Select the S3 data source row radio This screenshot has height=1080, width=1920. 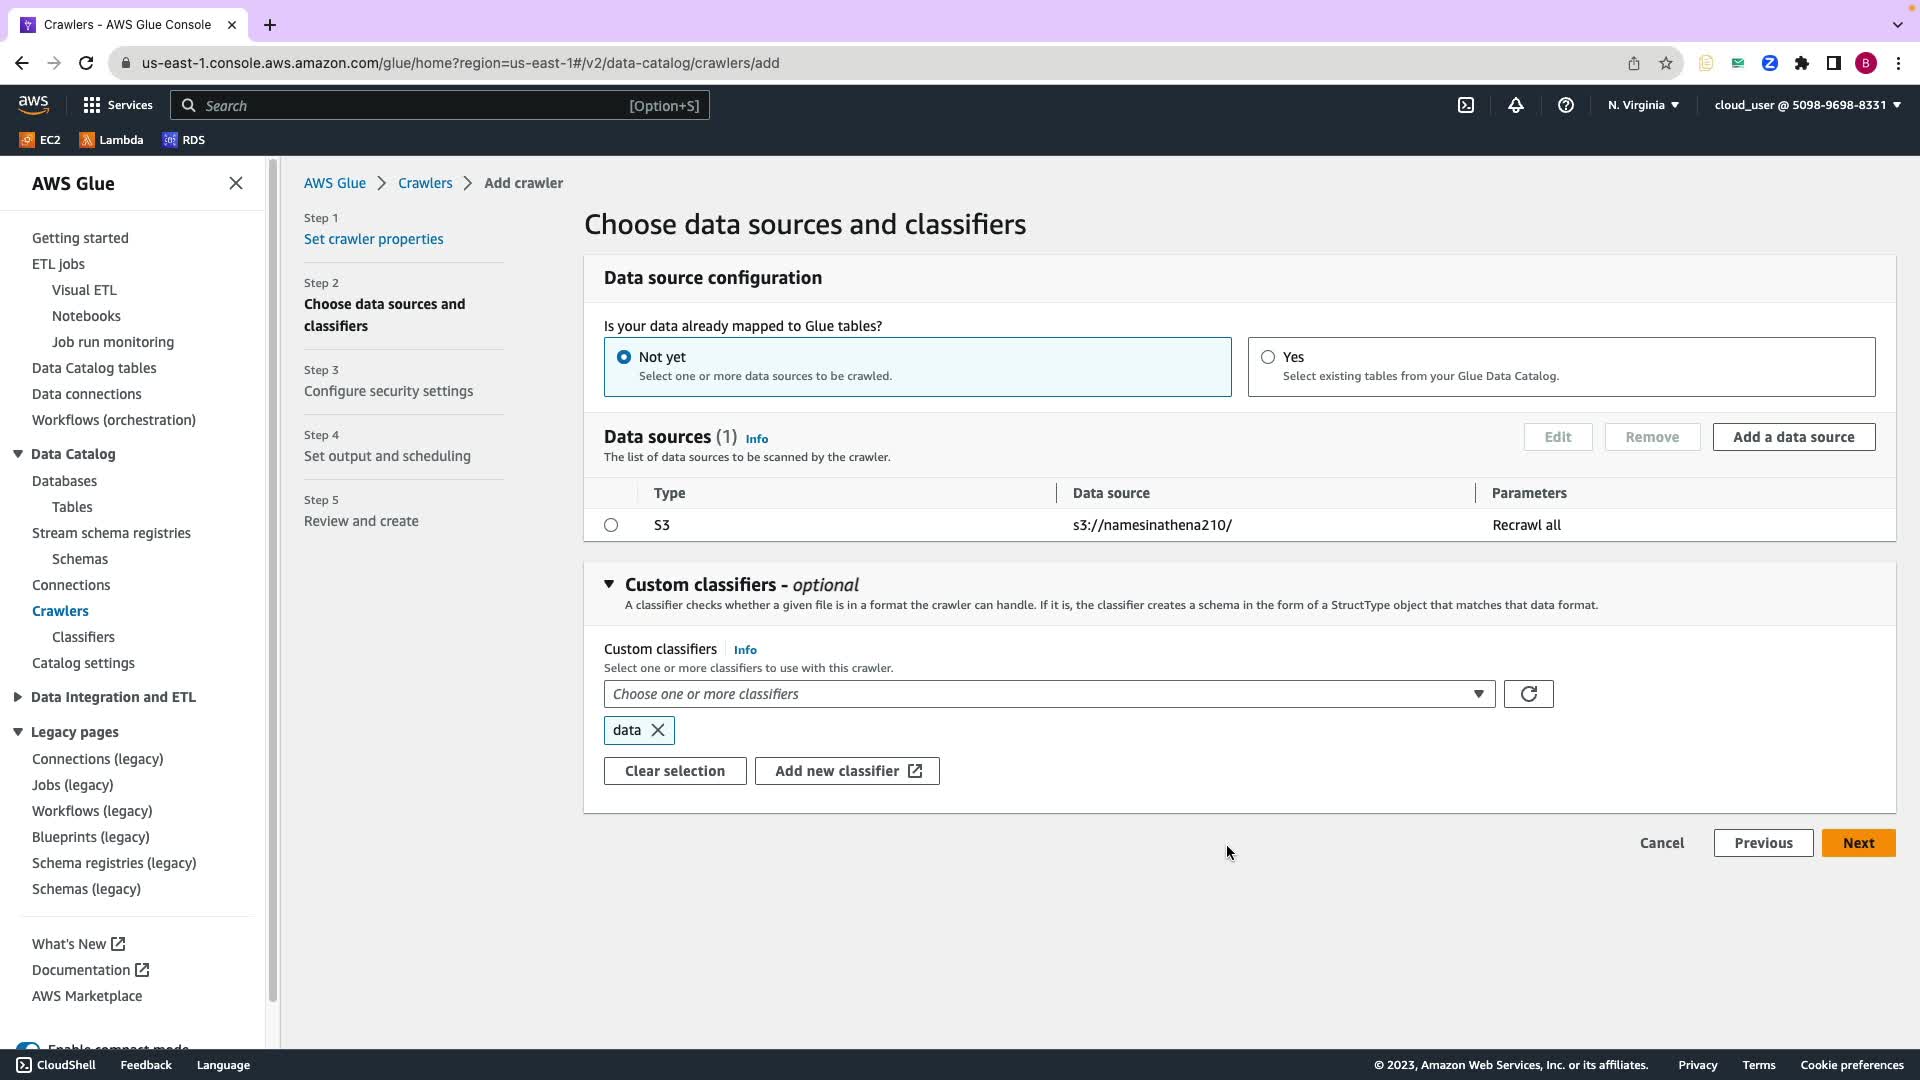[x=611, y=525]
